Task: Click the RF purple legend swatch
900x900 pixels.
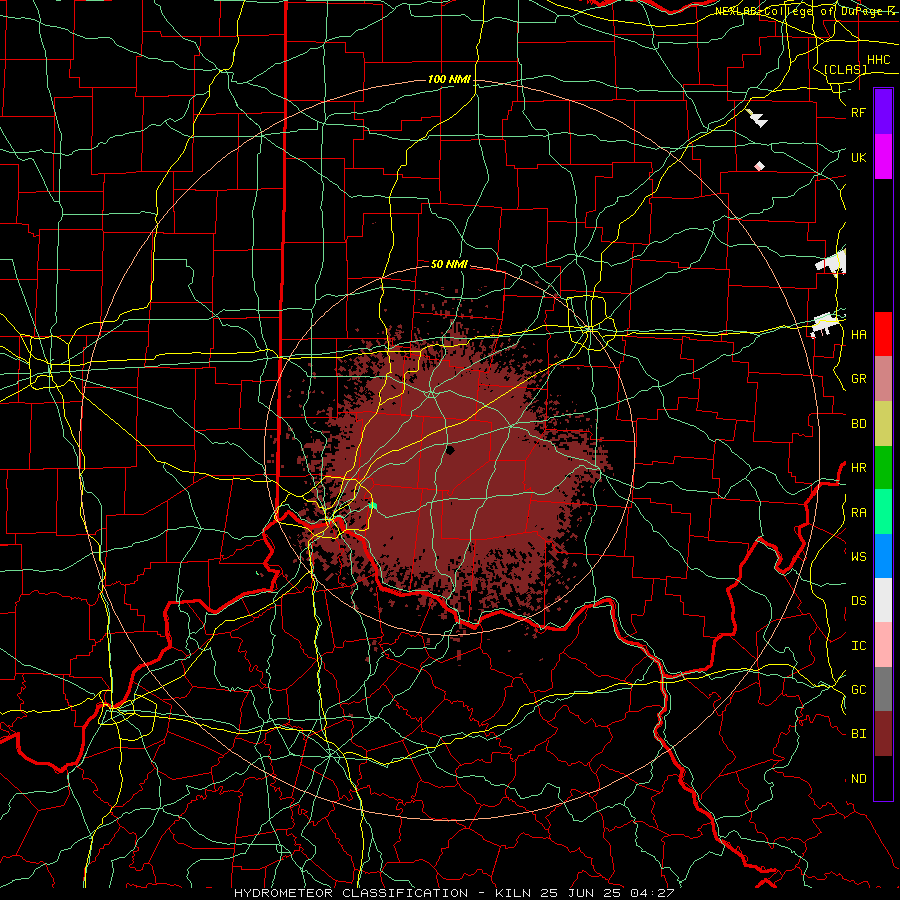Action: [x=883, y=112]
